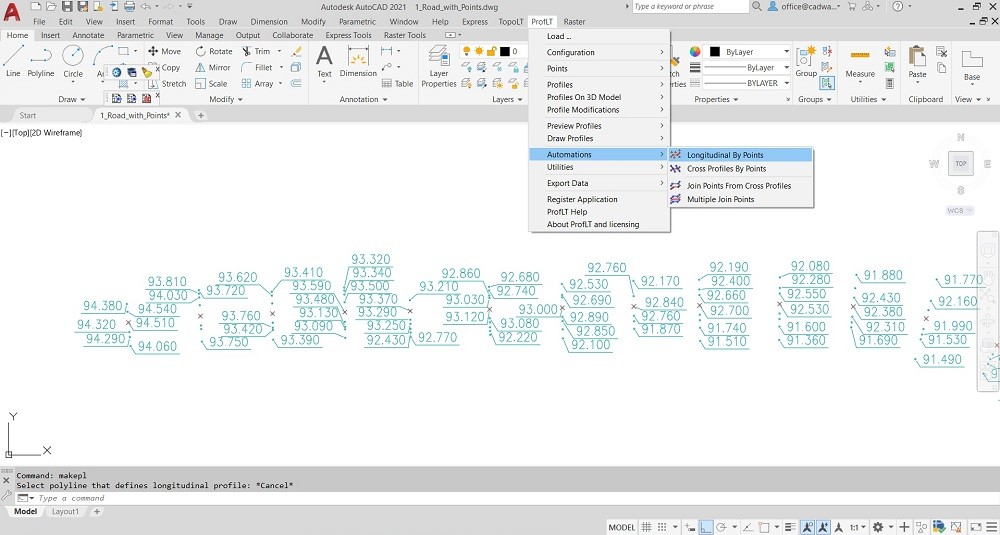Expand the Utilities panel
1000x535 pixels.
point(869,99)
